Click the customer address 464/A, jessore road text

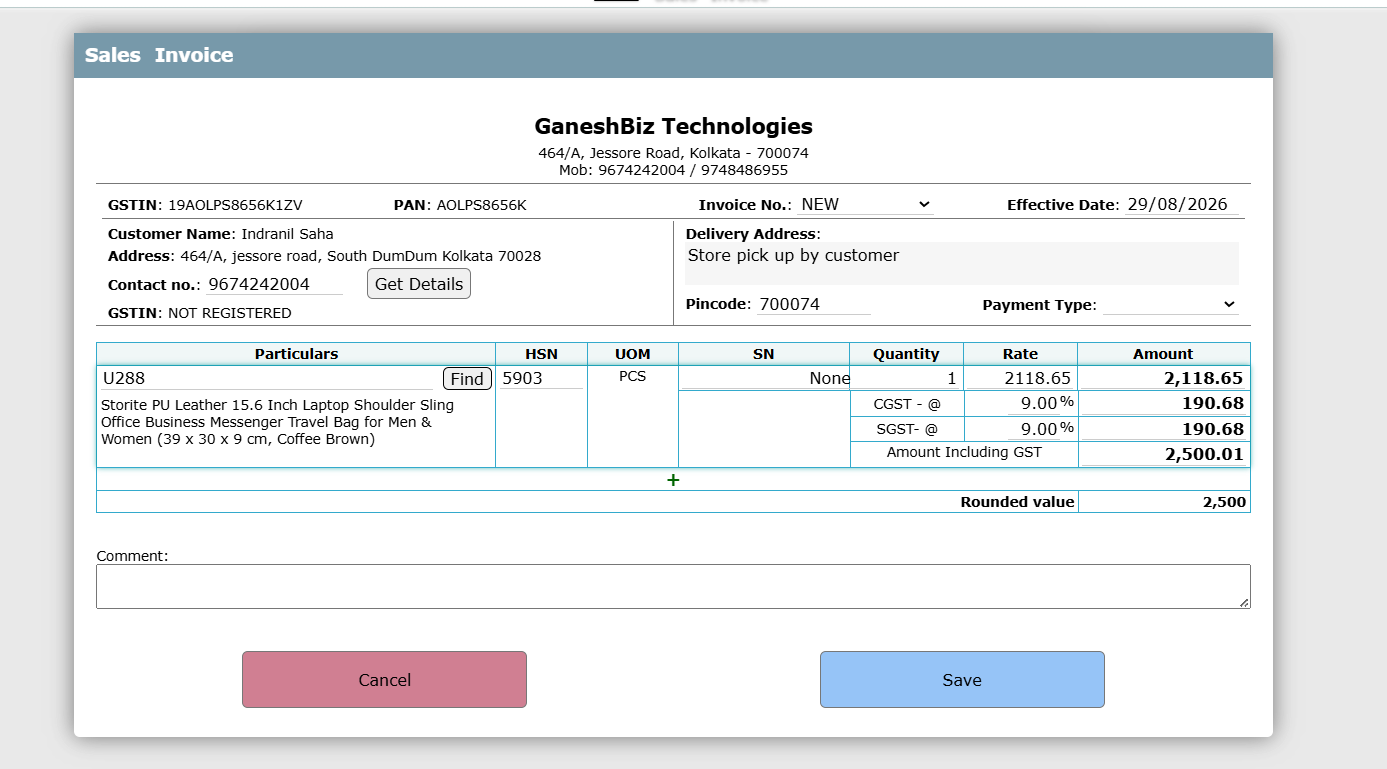360,256
